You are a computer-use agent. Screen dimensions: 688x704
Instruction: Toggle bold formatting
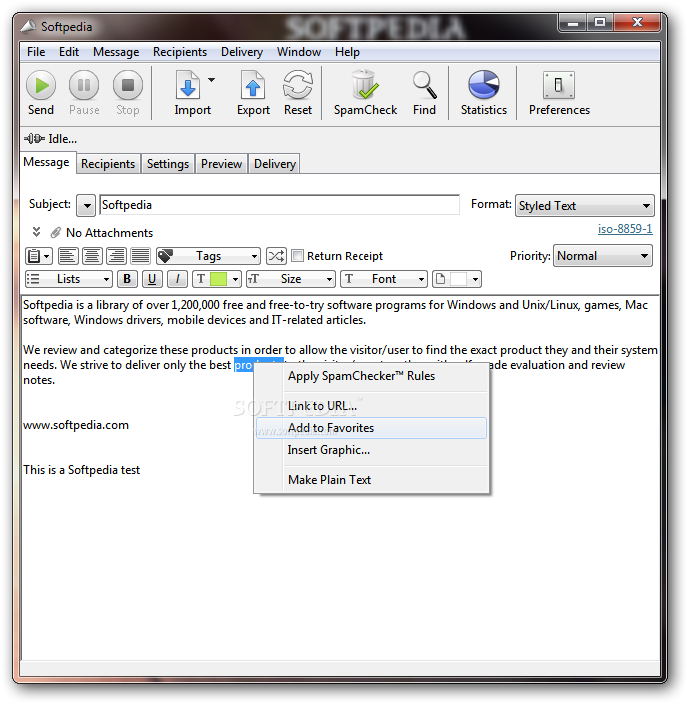coord(127,279)
